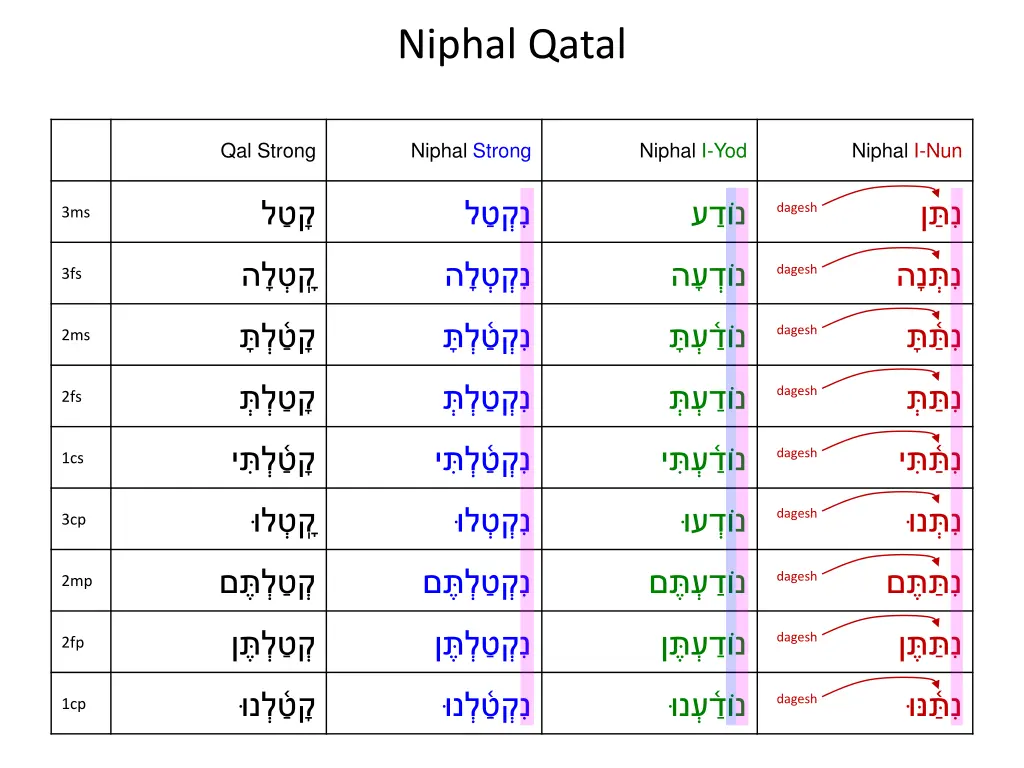
Task: Select the 2ms row label
Action: click(x=75, y=335)
